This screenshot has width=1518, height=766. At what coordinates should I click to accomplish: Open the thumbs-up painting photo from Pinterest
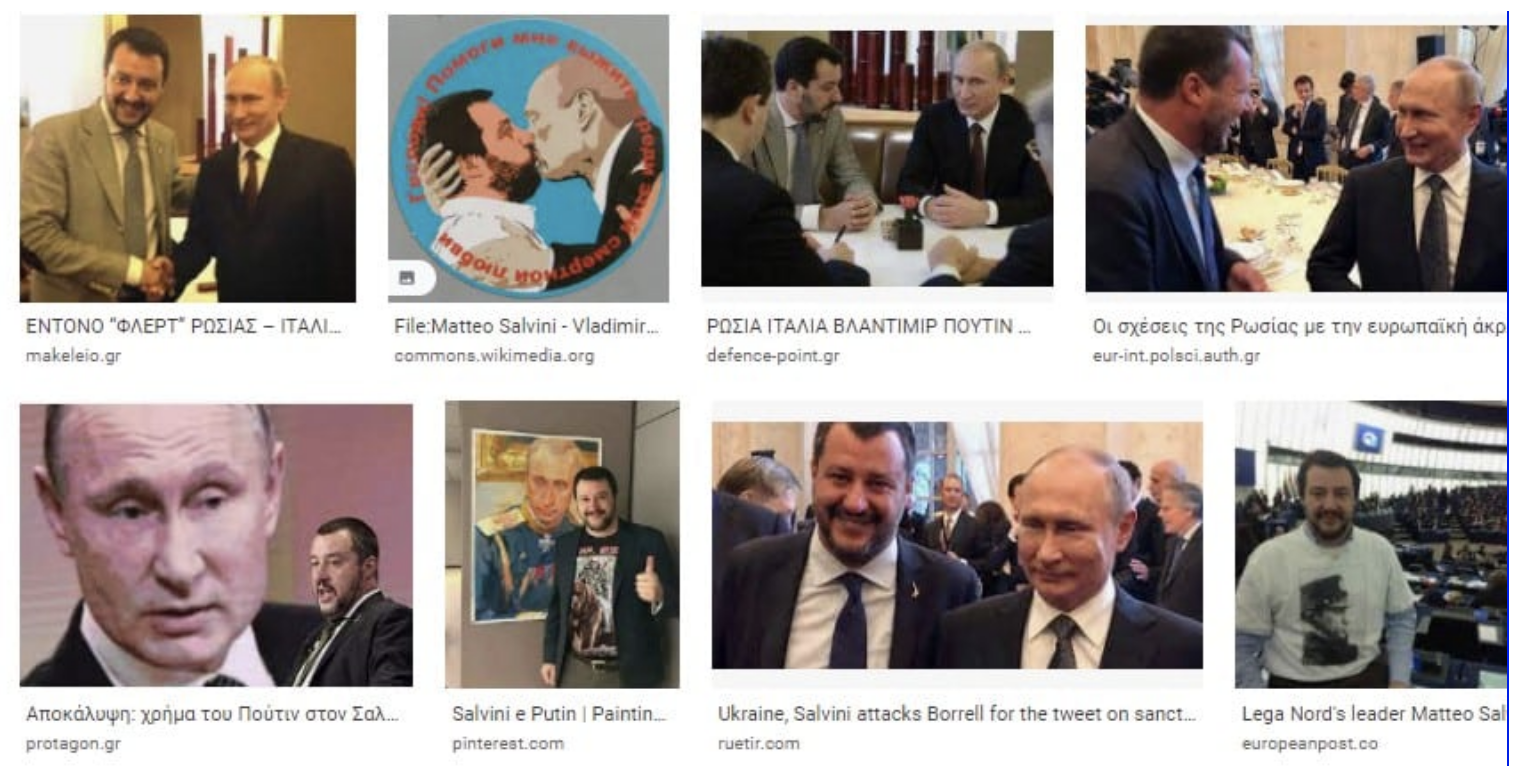click(562, 544)
